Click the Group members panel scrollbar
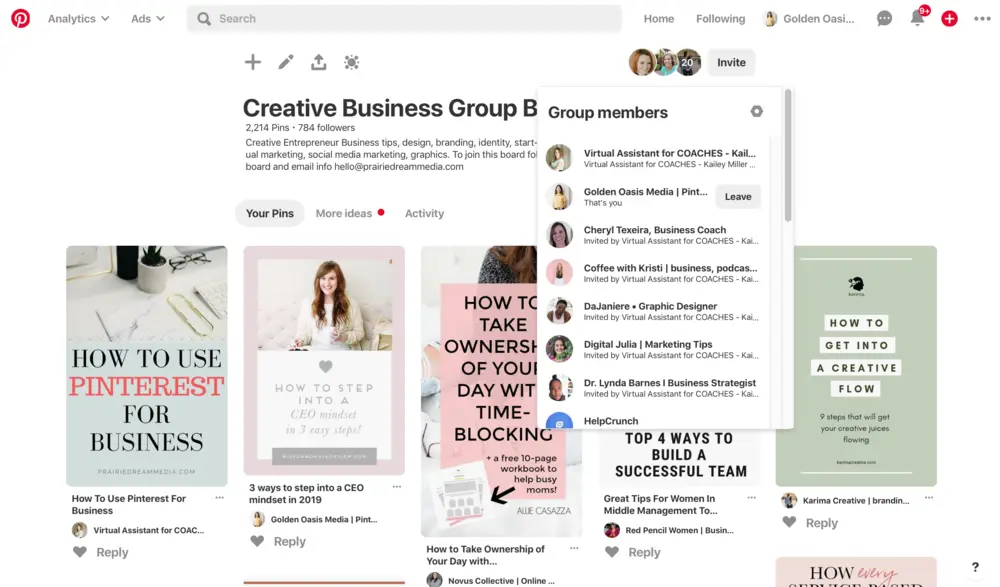 (x=788, y=156)
